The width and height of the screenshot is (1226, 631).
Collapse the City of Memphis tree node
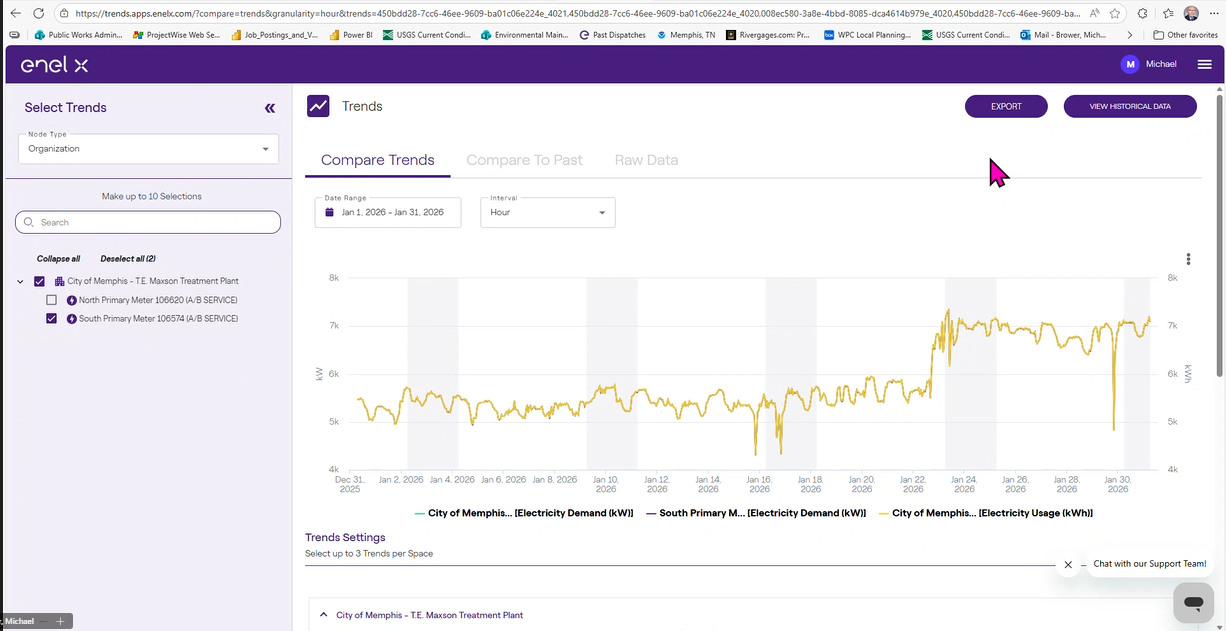tap(21, 282)
